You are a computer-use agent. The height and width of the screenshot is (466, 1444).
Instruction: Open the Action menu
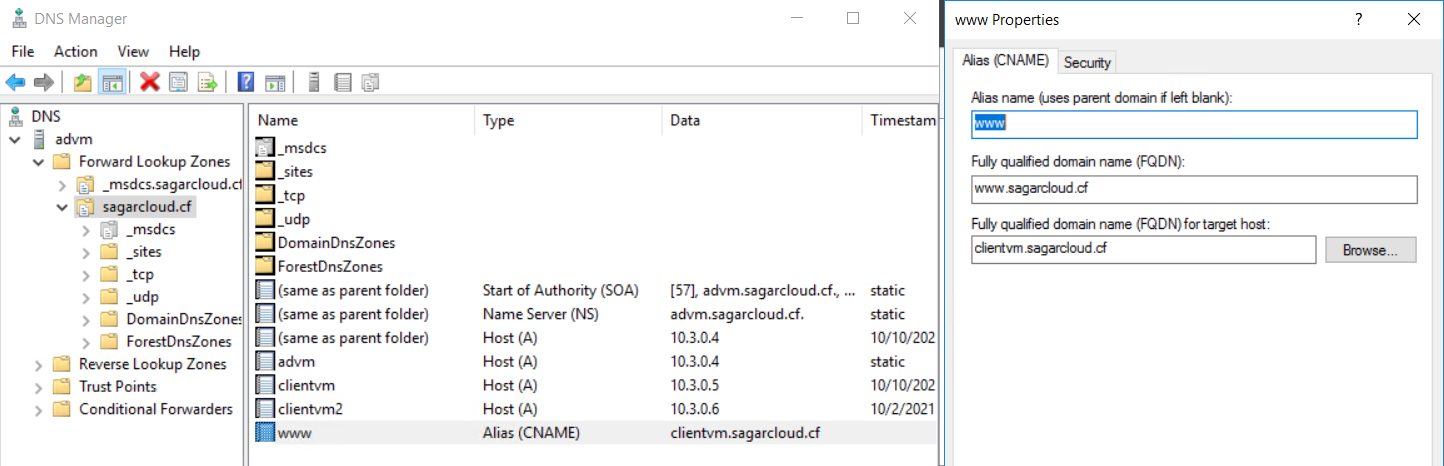coord(76,51)
